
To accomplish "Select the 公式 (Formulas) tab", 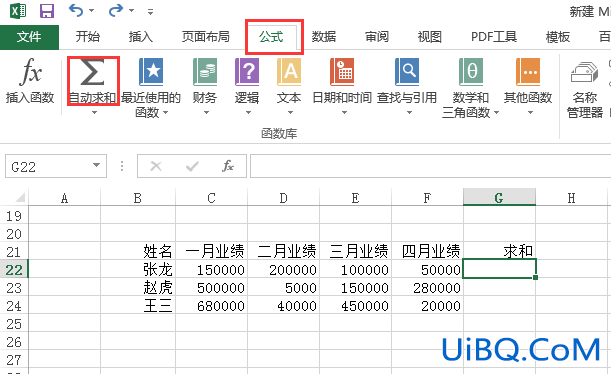I will coord(271,37).
